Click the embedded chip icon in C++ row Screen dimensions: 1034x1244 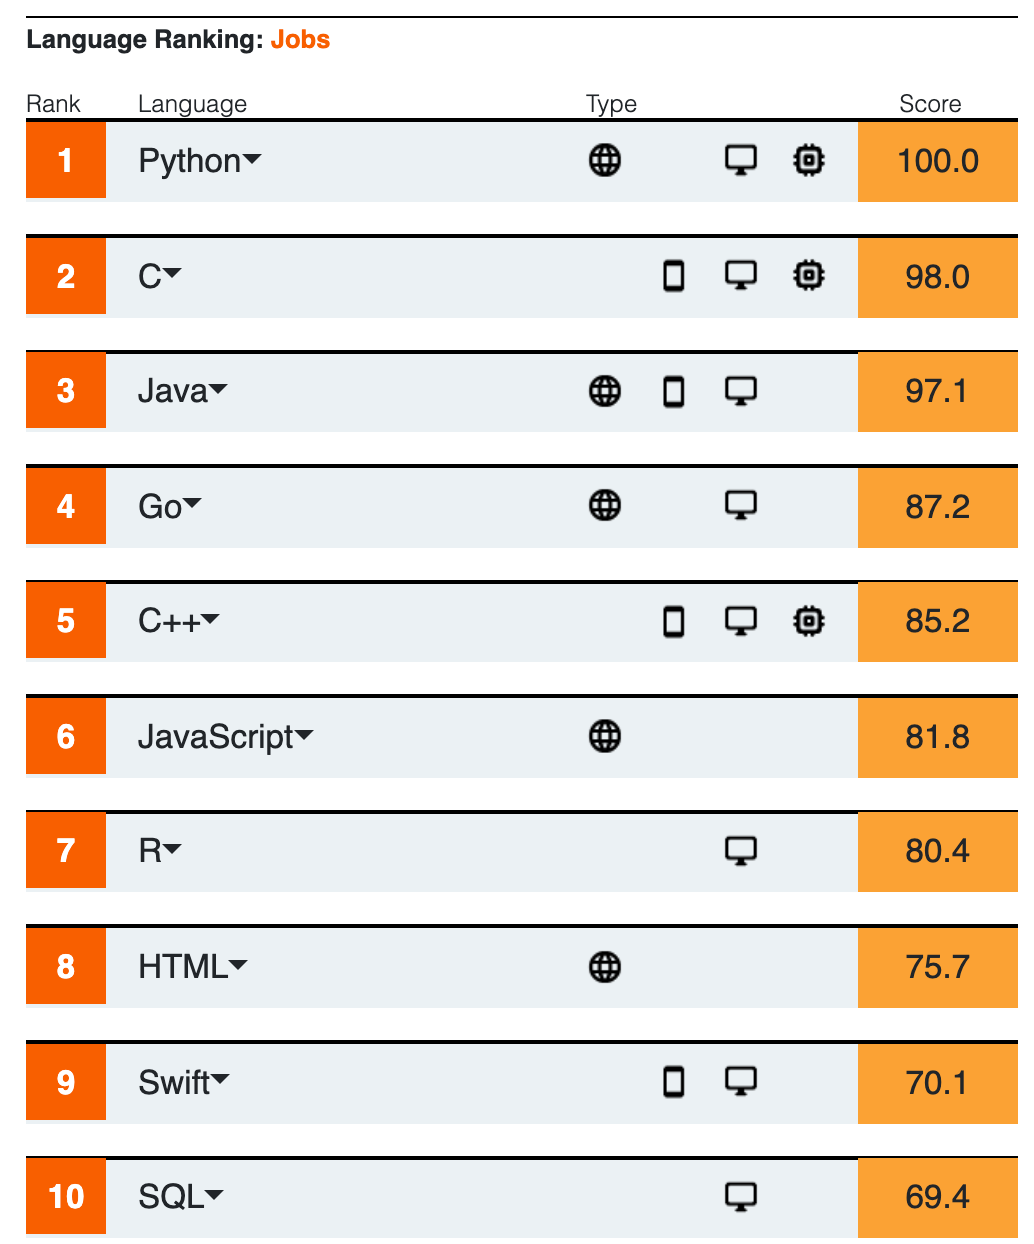pos(808,621)
